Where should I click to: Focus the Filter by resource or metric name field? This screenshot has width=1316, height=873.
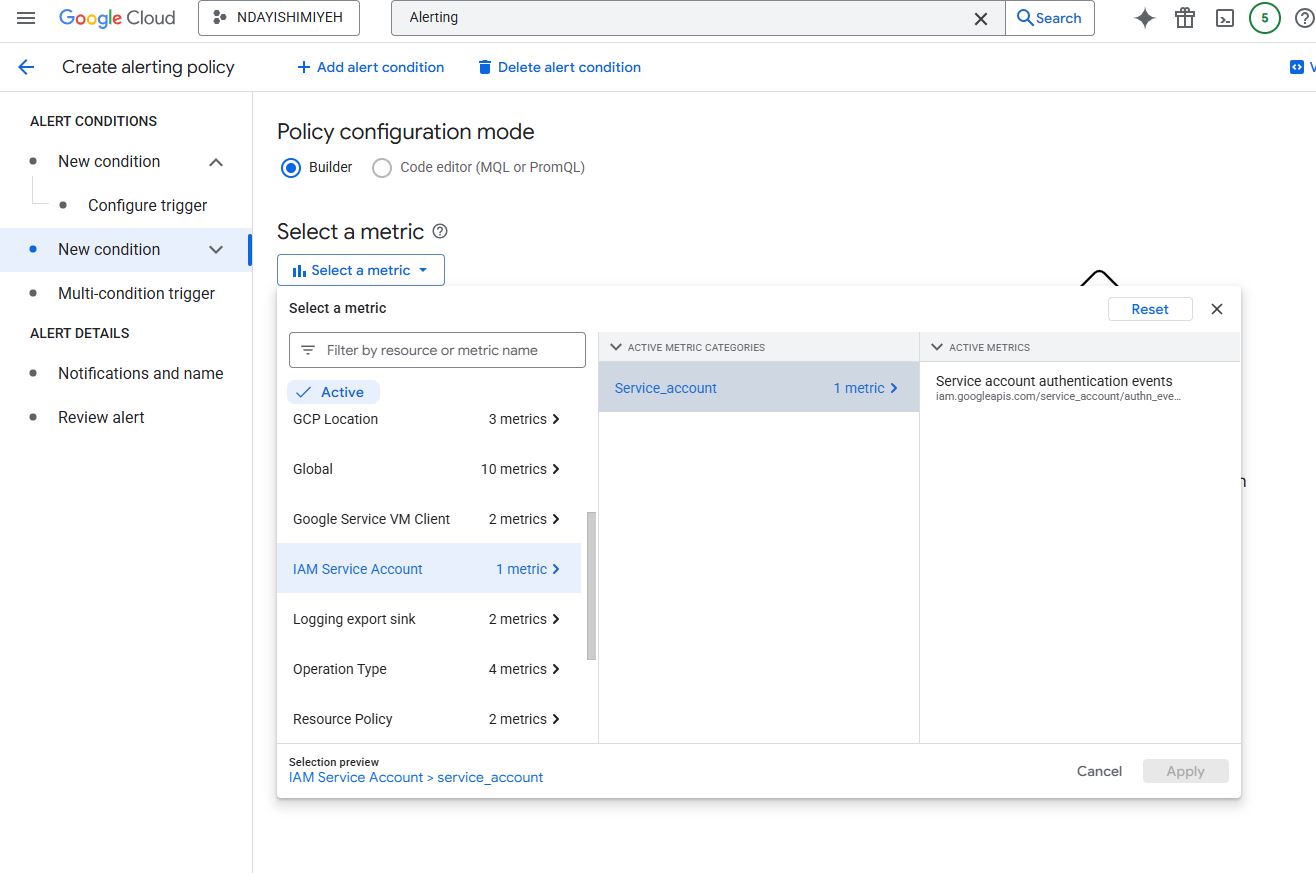coord(437,350)
